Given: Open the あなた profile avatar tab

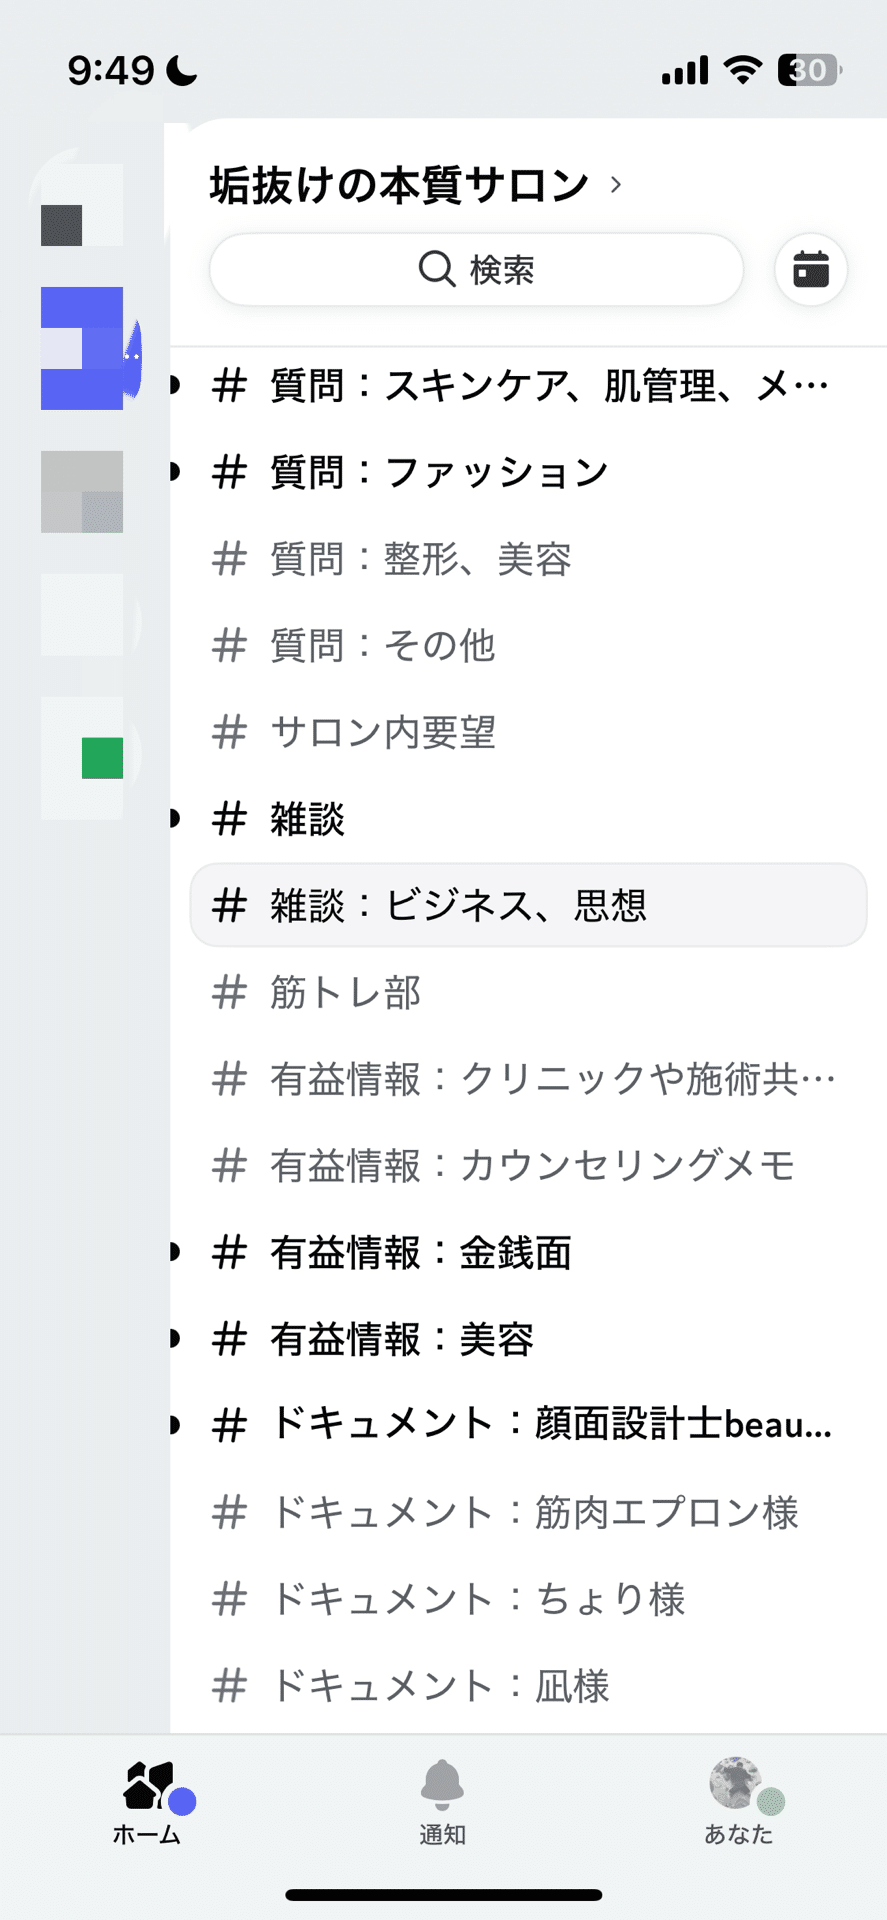Looking at the screenshot, I should click(738, 1802).
